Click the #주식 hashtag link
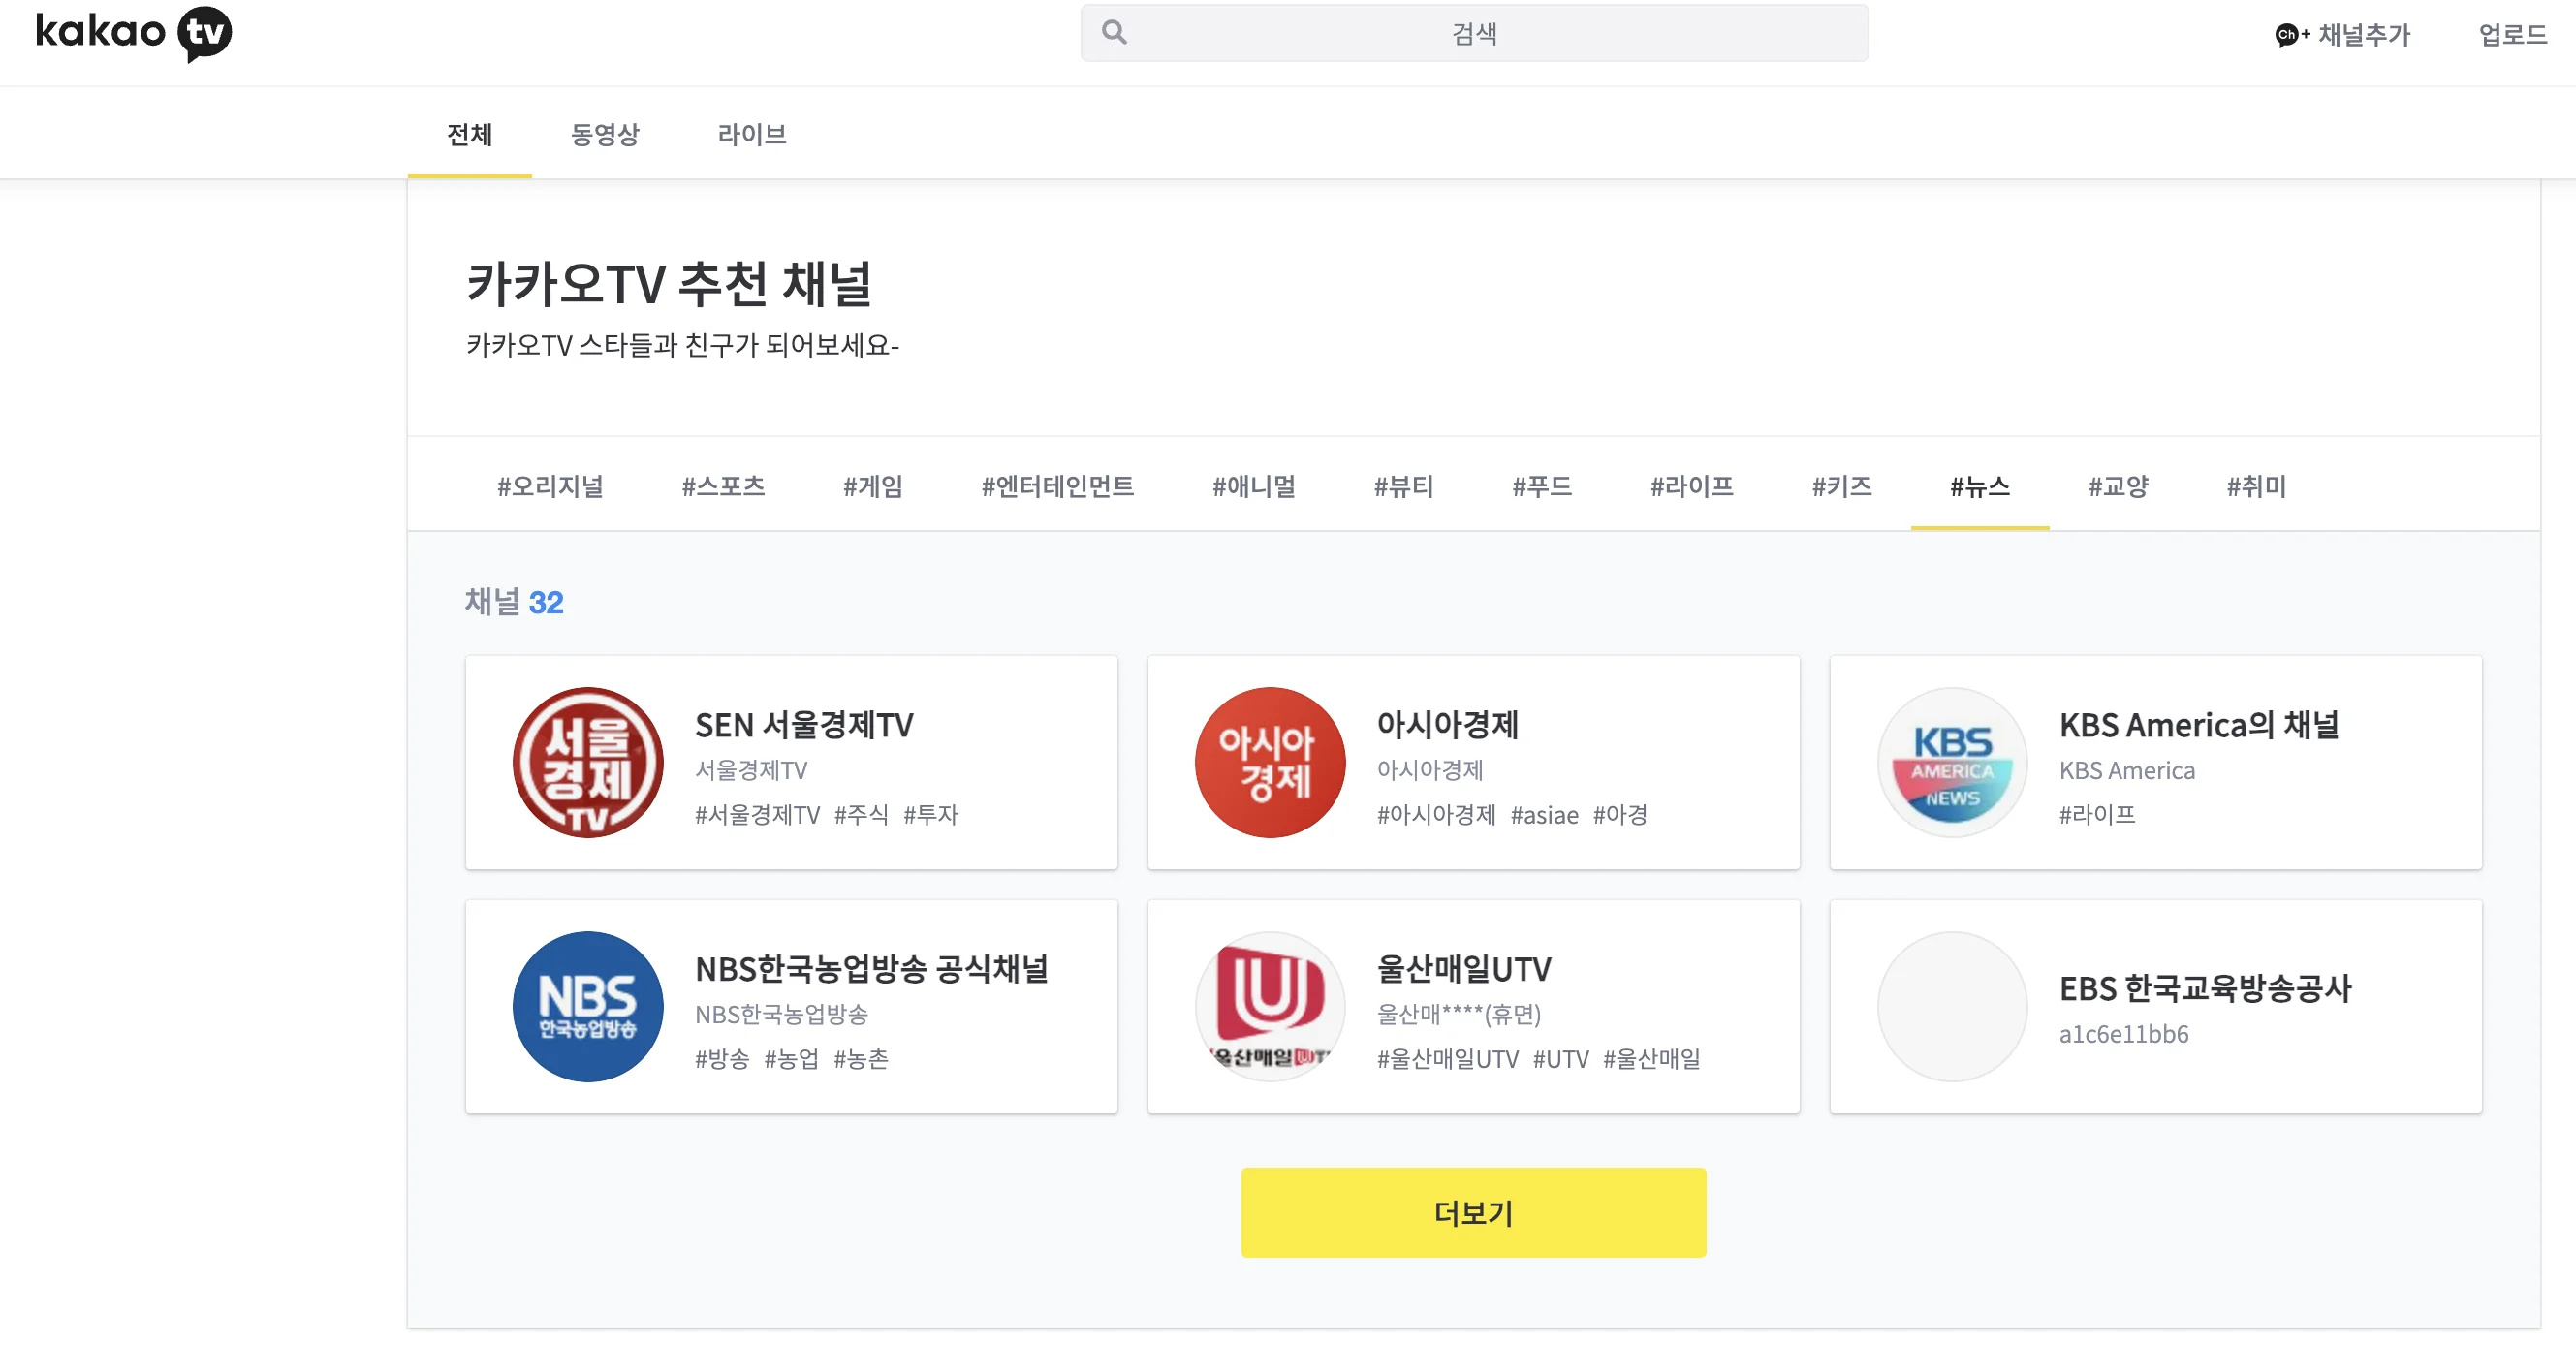 pyautogui.click(x=861, y=815)
